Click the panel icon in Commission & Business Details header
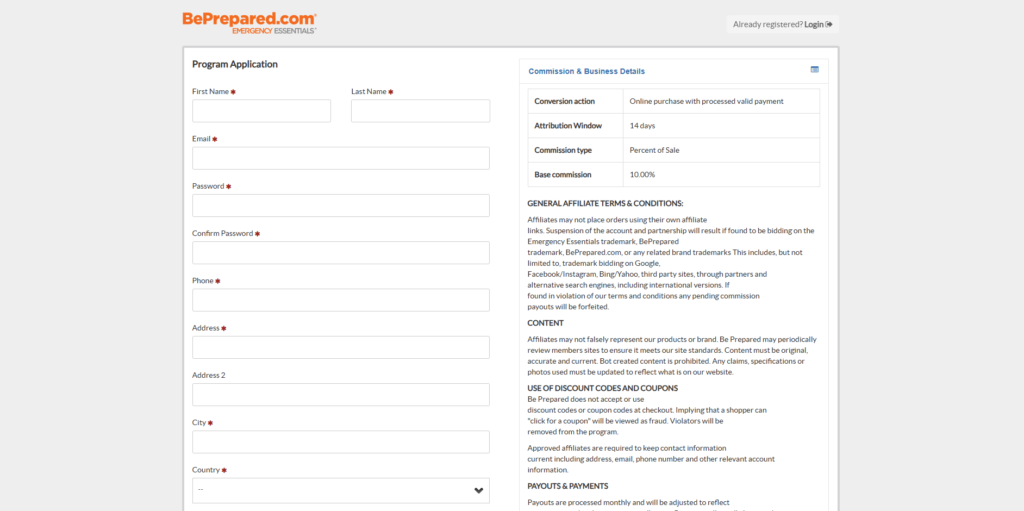Image resolution: width=1024 pixels, height=511 pixels. click(814, 70)
